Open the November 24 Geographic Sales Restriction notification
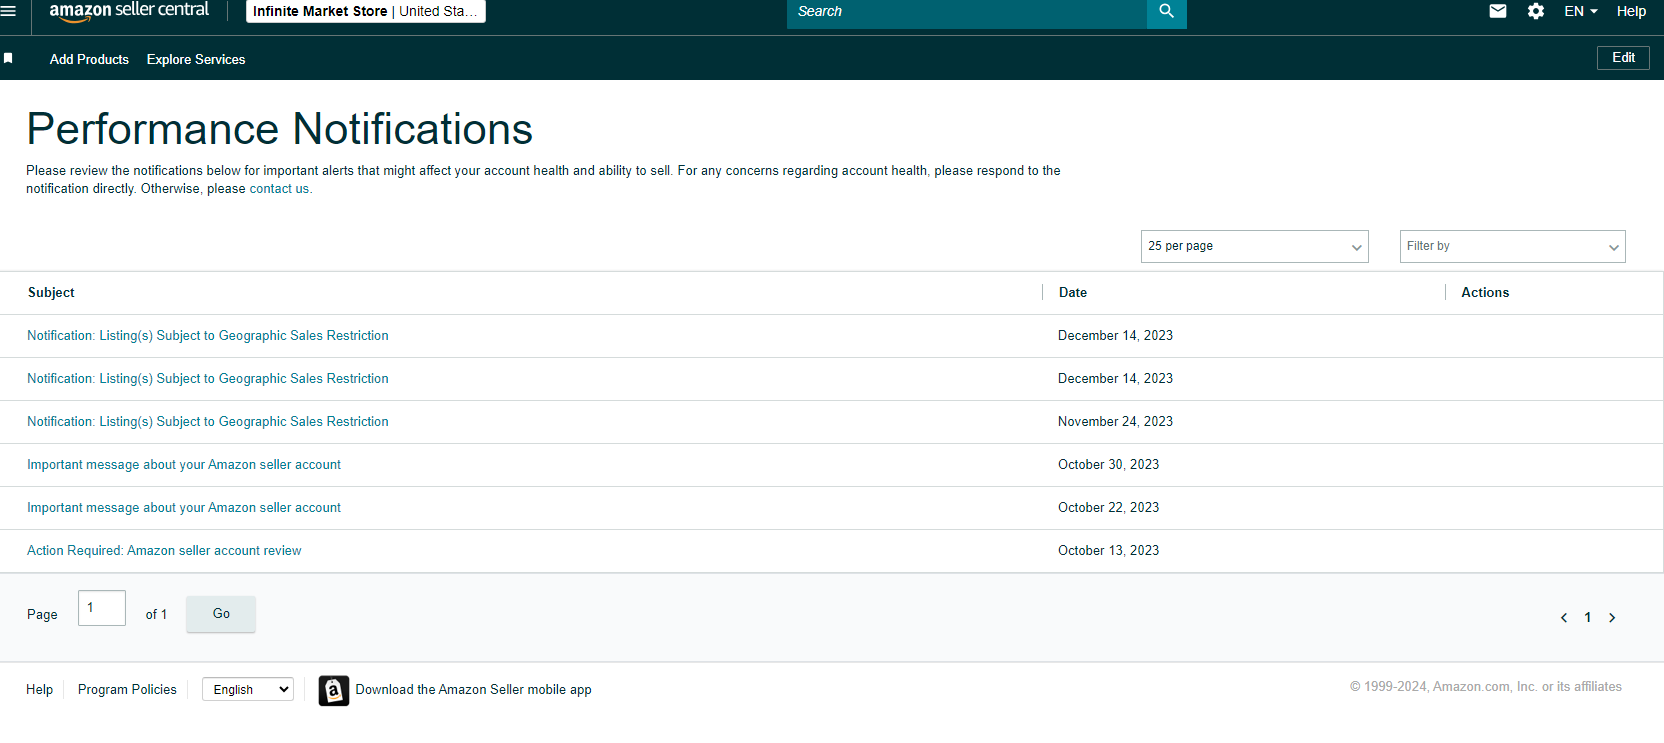 (208, 422)
